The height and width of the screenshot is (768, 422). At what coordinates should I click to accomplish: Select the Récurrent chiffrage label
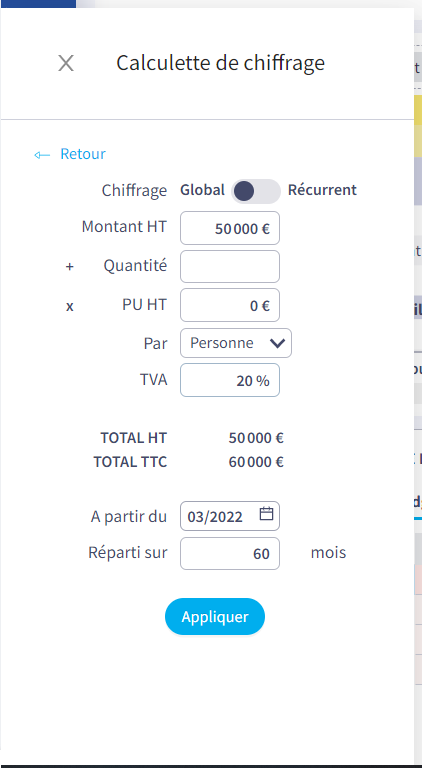tap(322, 190)
